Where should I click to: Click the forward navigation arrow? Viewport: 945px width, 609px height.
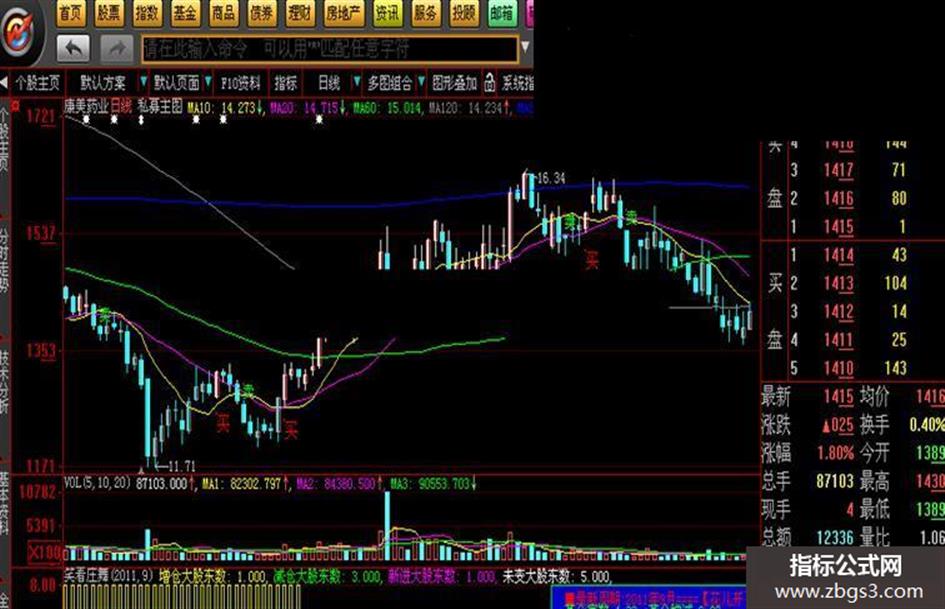coord(116,48)
